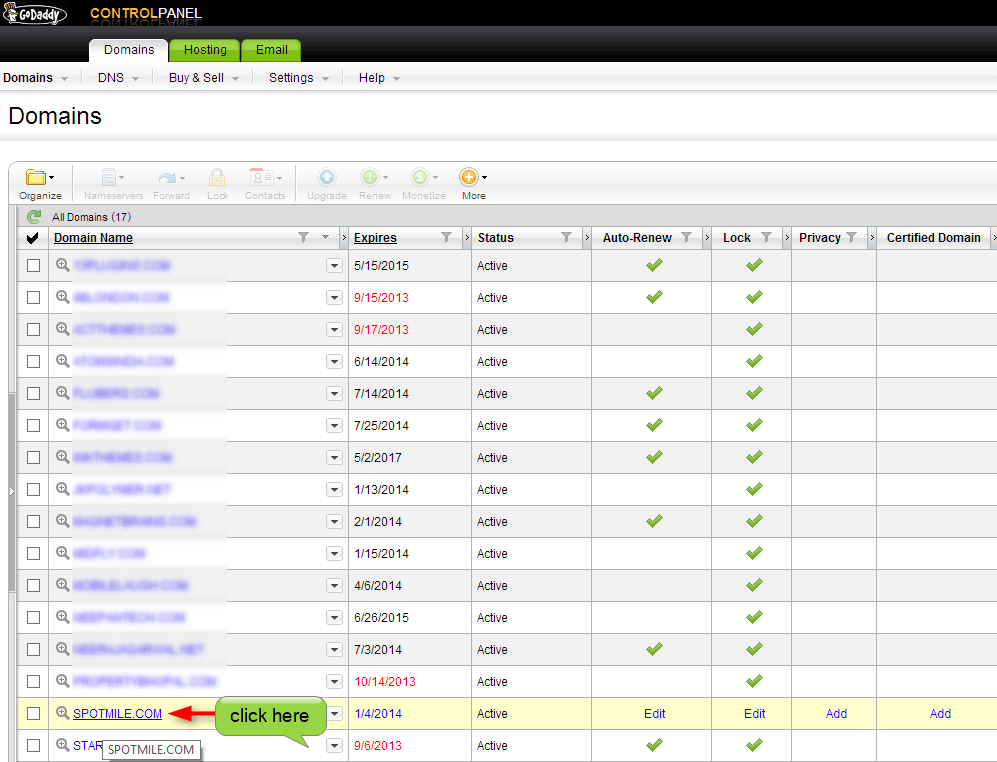The width and height of the screenshot is (997, 762).
Task: Expand the collapsed left side panel
Action: click(11, 491)
